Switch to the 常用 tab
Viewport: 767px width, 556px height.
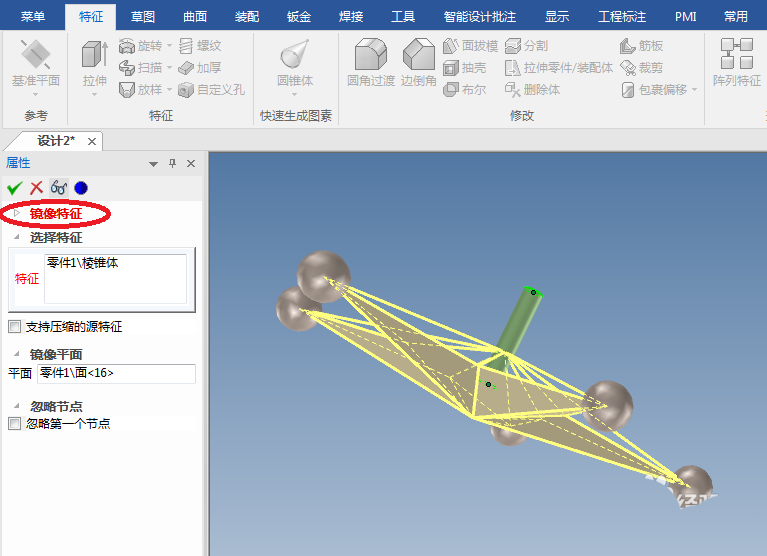(735, 17)
